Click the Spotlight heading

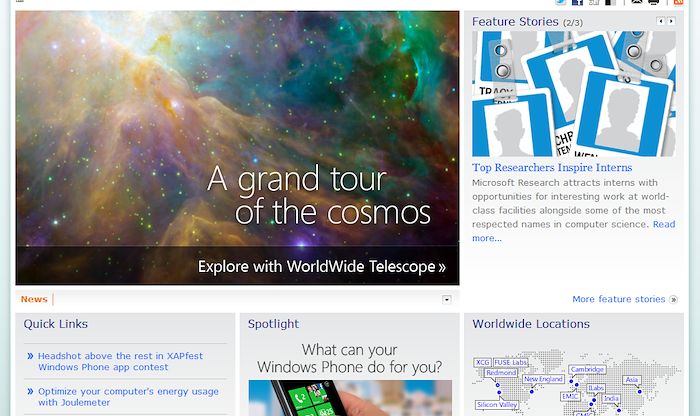pyautogui.click(x=273, y=324)
